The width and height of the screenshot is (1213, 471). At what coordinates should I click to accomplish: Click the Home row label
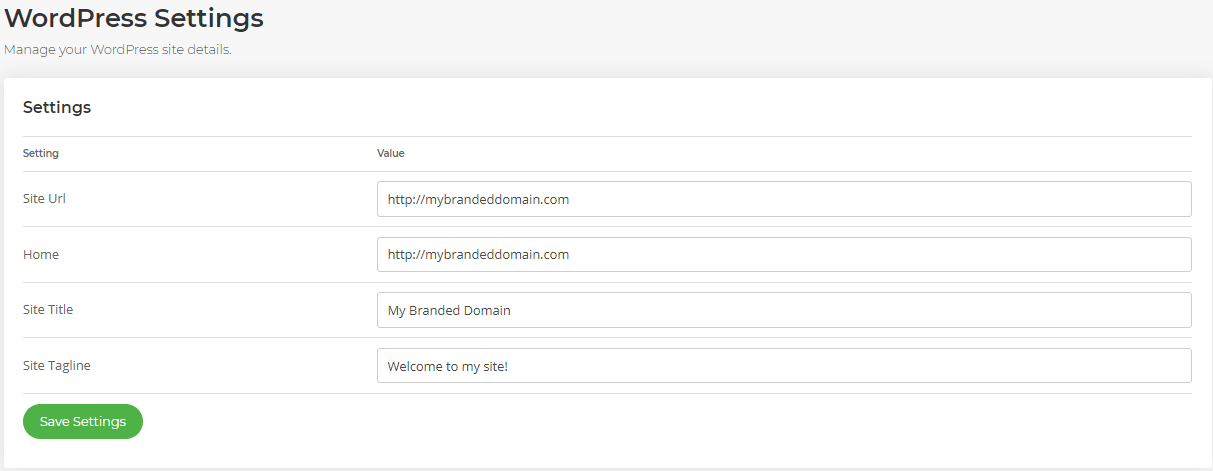tap(41, 254)
